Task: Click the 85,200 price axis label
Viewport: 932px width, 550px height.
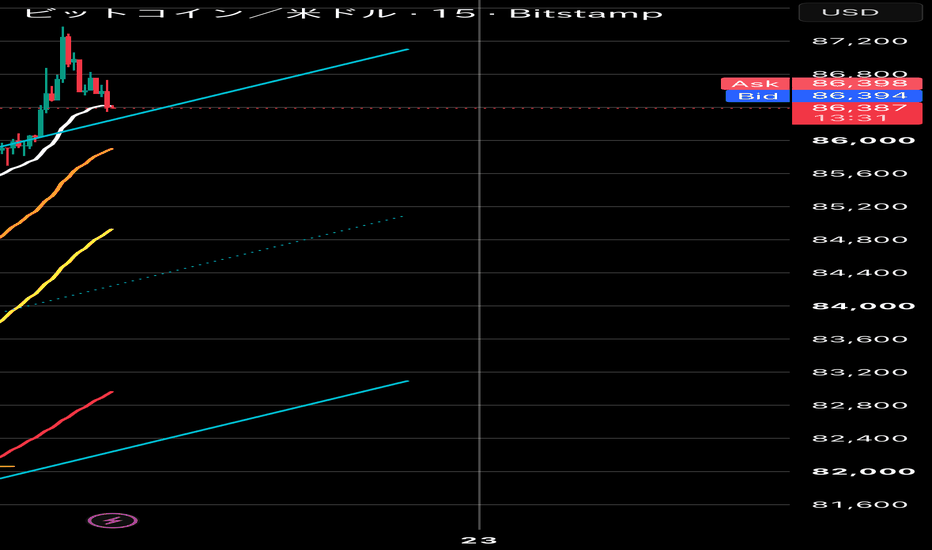Action: [x=859, y=207]
